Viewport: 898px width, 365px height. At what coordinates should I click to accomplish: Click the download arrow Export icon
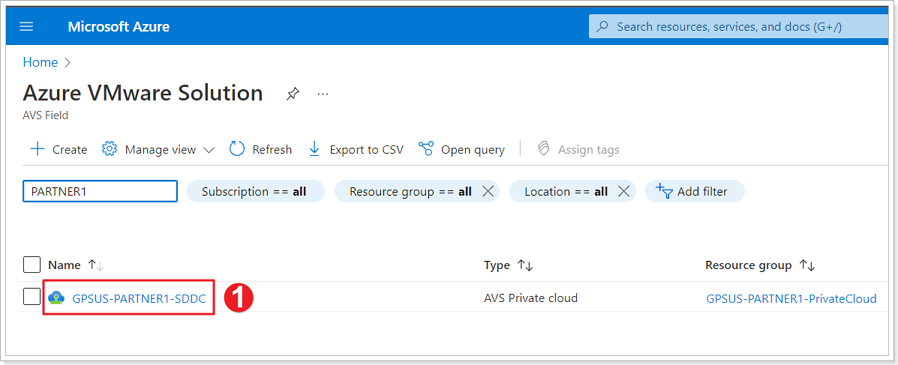pyautogui.click(x=314, y=150)
